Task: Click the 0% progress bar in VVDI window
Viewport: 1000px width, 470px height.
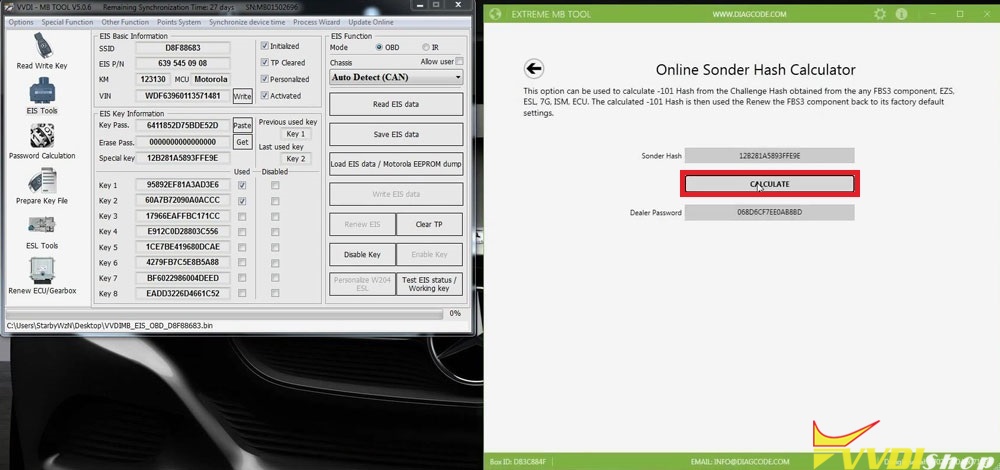Action: (224, 314)
